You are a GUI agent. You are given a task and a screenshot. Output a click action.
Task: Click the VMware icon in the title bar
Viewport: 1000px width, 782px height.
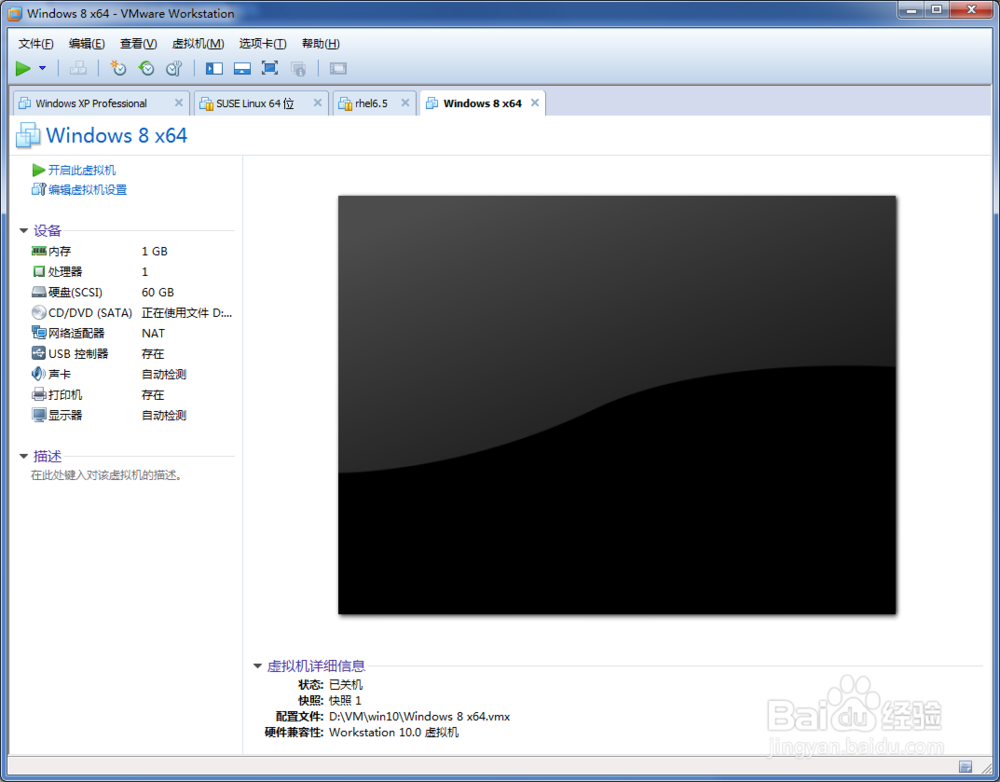pos(15,13)
